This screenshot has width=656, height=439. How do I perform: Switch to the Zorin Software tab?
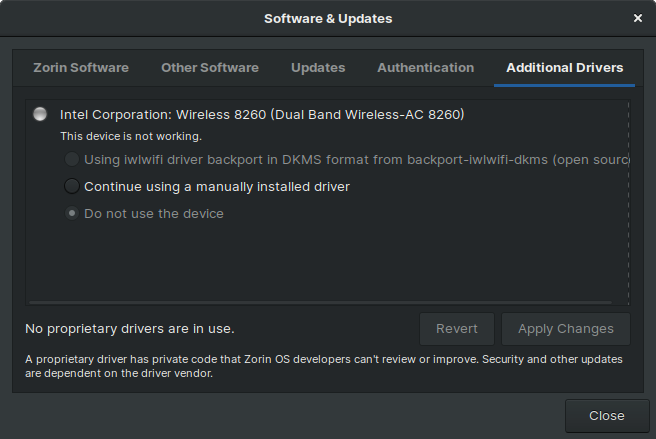[81, 68]
